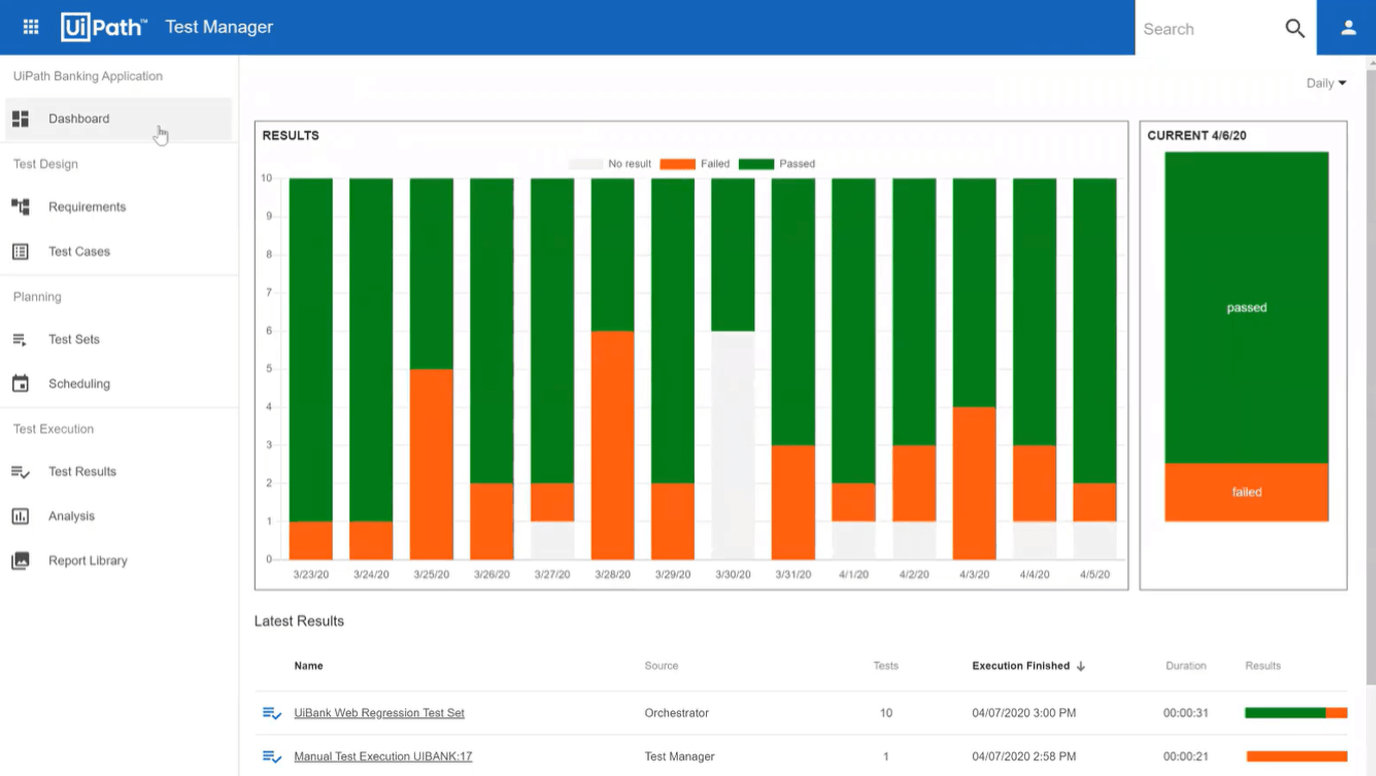Open the user profile icon
This screenshot has height=776, width=1376.
[x=1348, y=28]
